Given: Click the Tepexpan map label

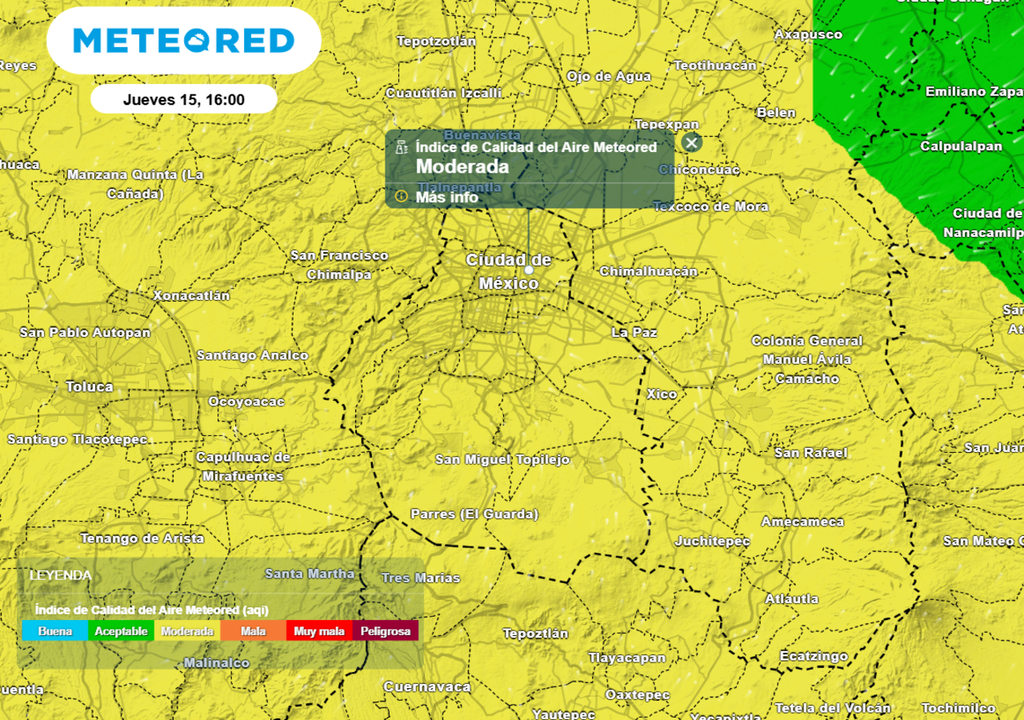Looking at the screenshot, I should [667, 124].
